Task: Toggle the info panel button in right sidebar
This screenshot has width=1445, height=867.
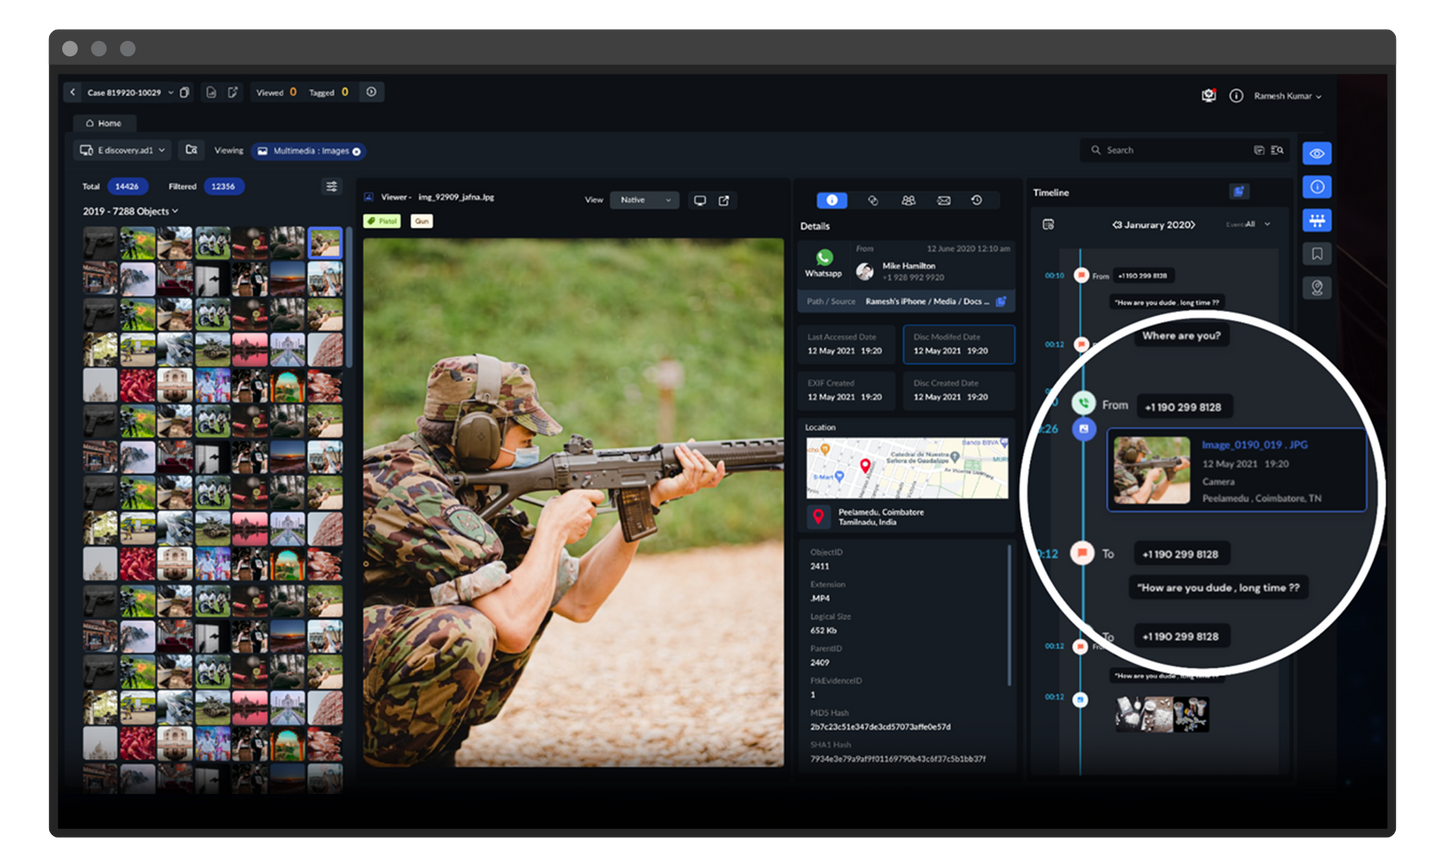Action: (x=1317, y=187)
